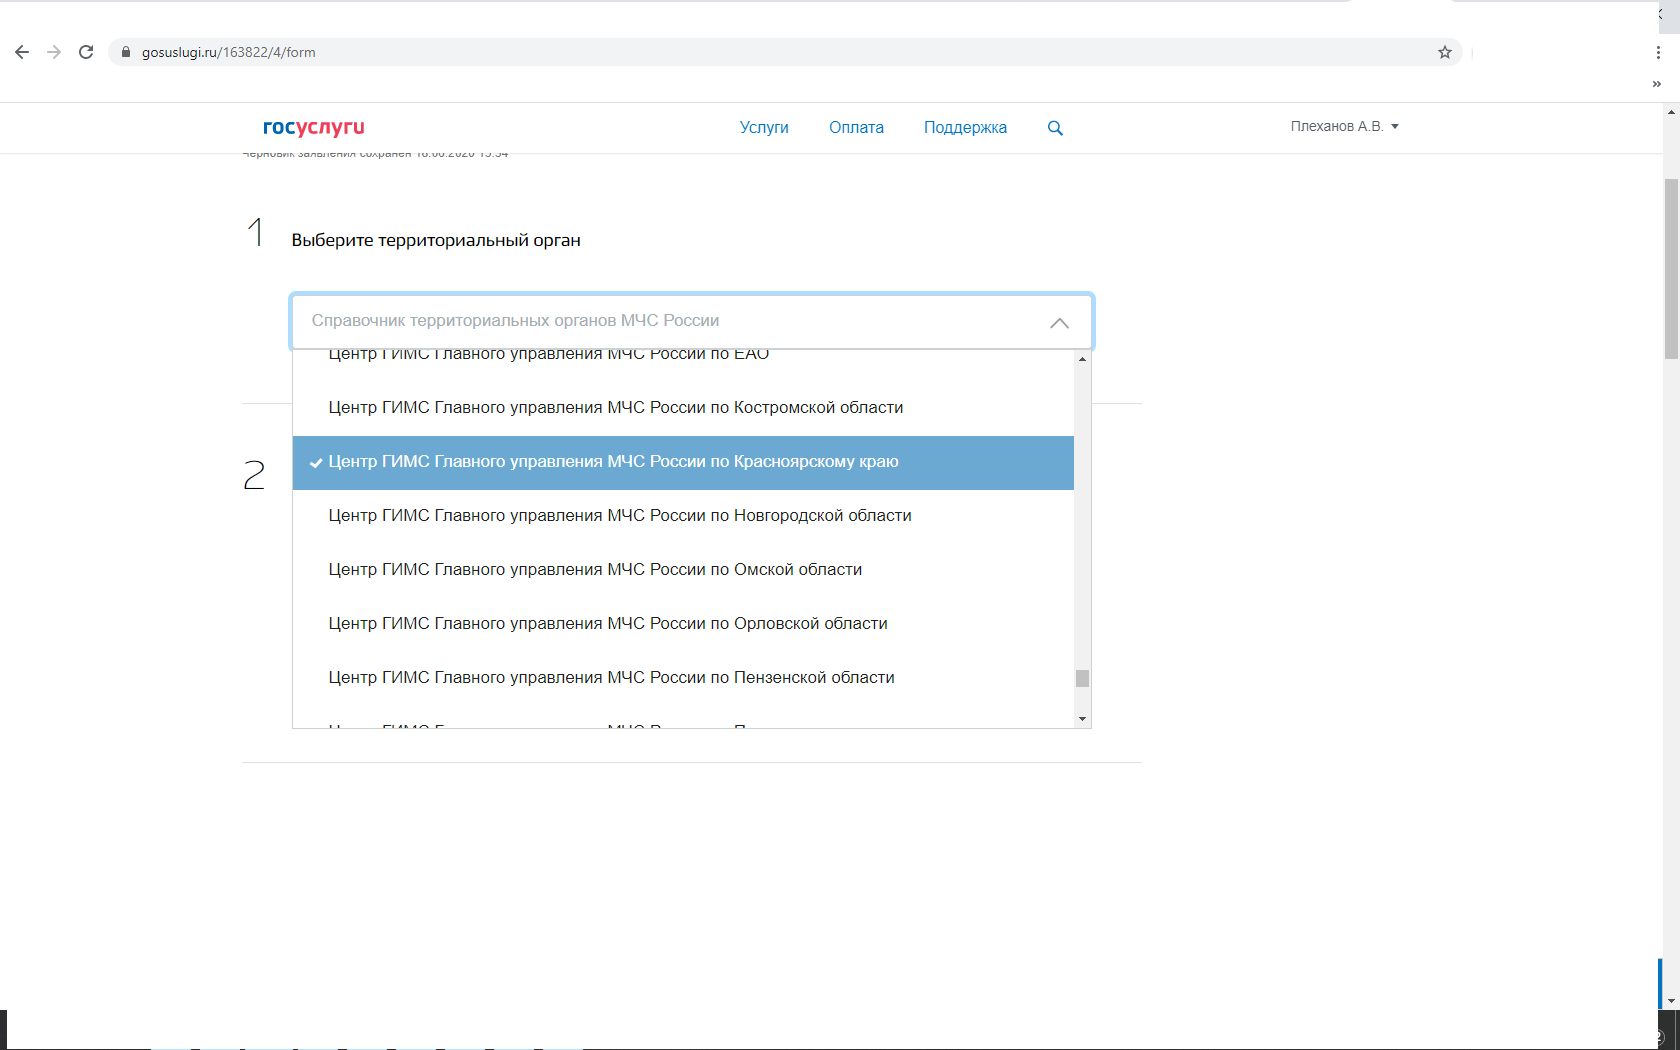The width and height of the screenshot is (1680, 1050).
Task: Click the extensions overflow double-chevron icon
Action: click(x=1657, y=84)
